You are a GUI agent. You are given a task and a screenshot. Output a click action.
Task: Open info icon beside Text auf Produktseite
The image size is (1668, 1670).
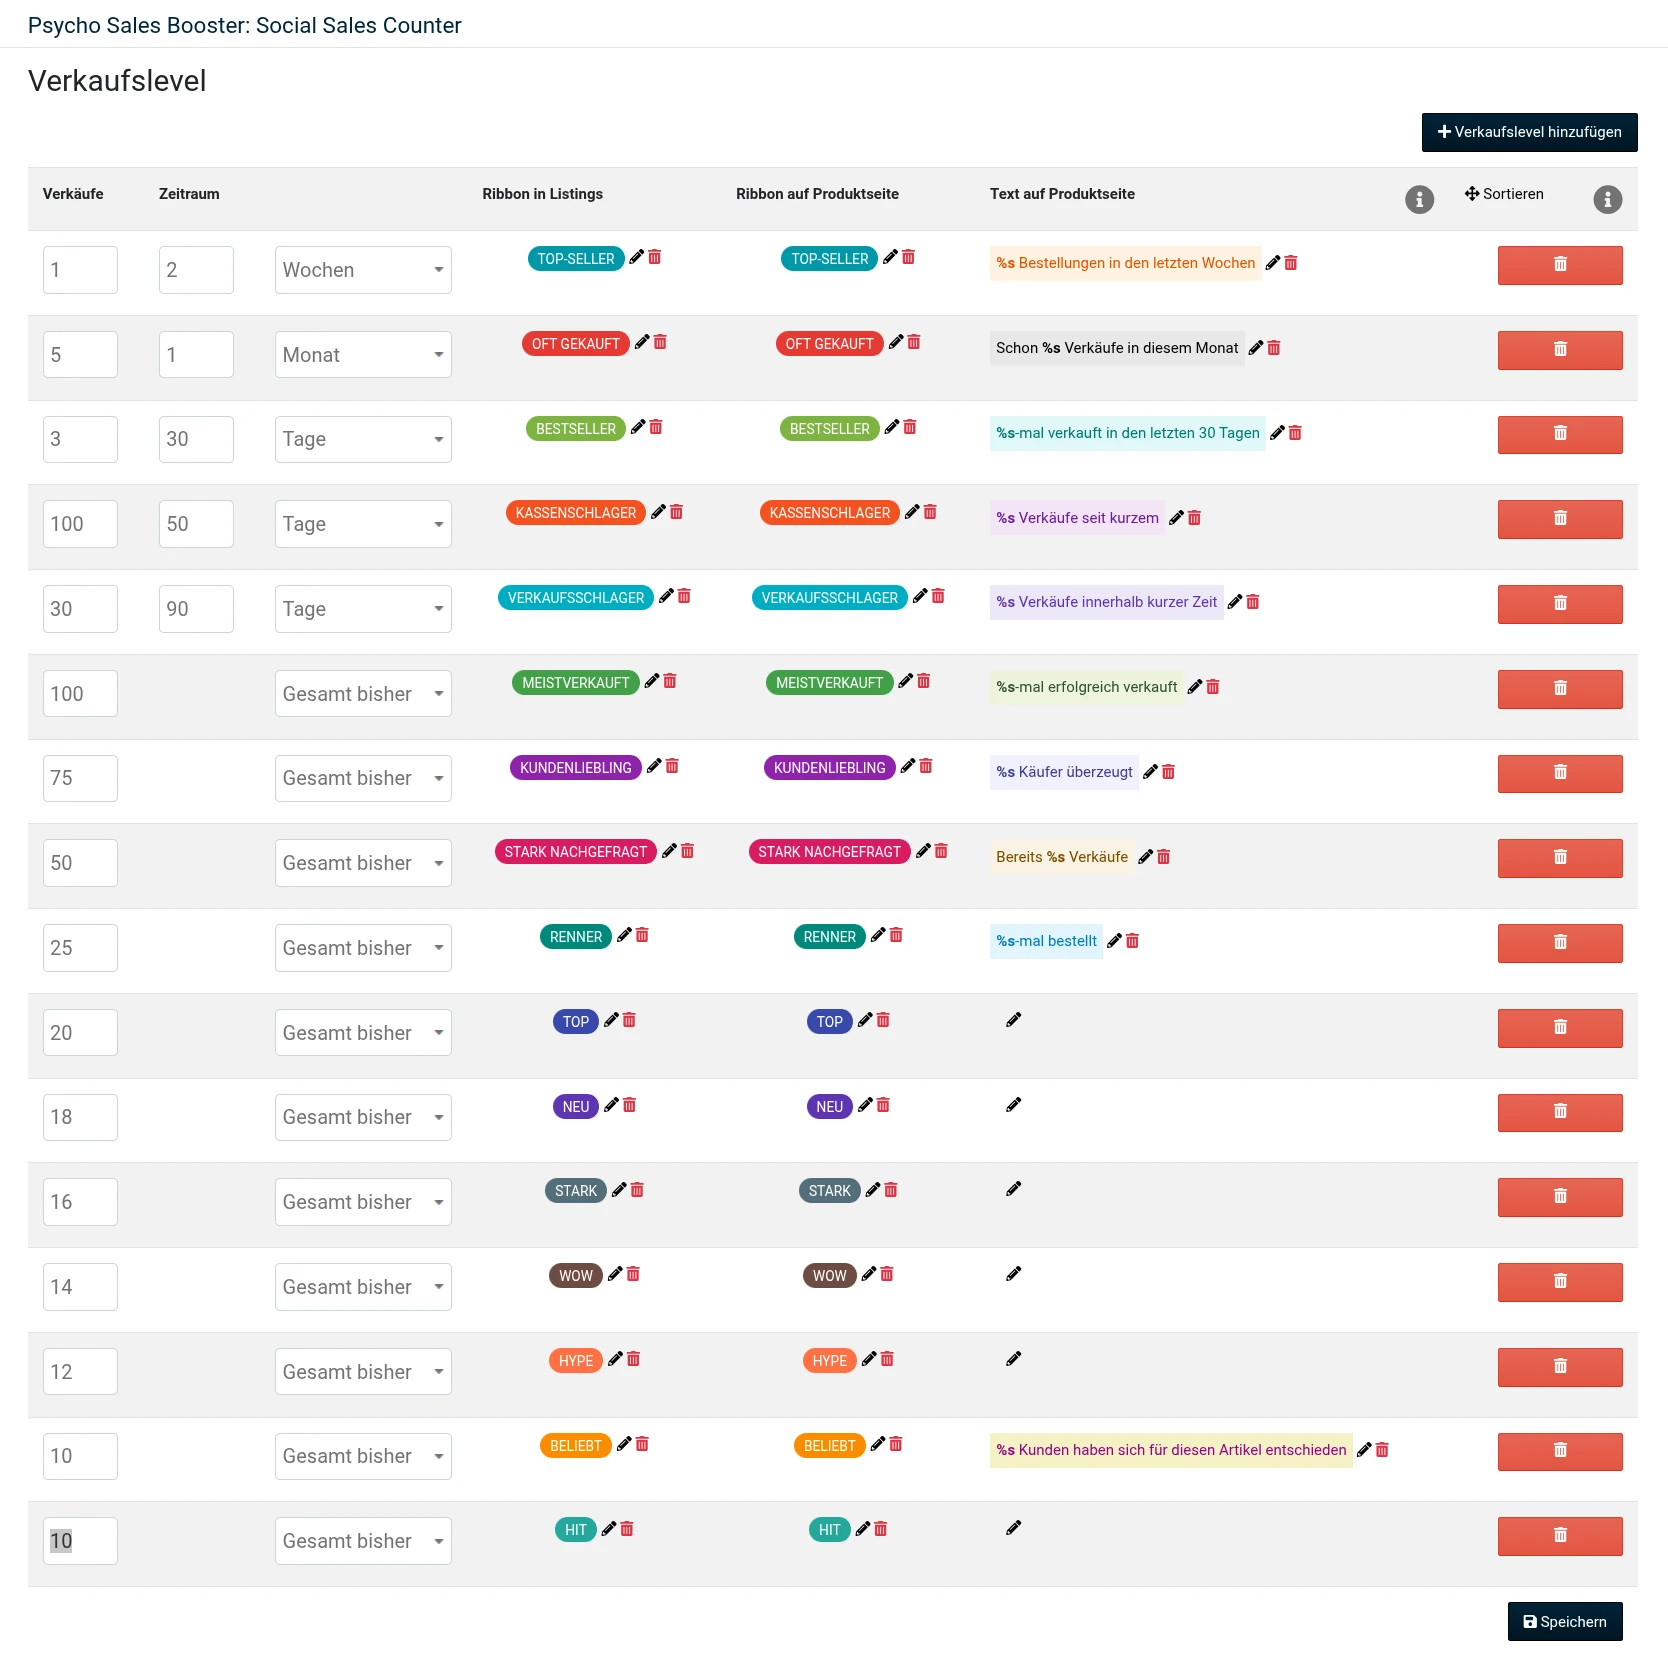1419,199
